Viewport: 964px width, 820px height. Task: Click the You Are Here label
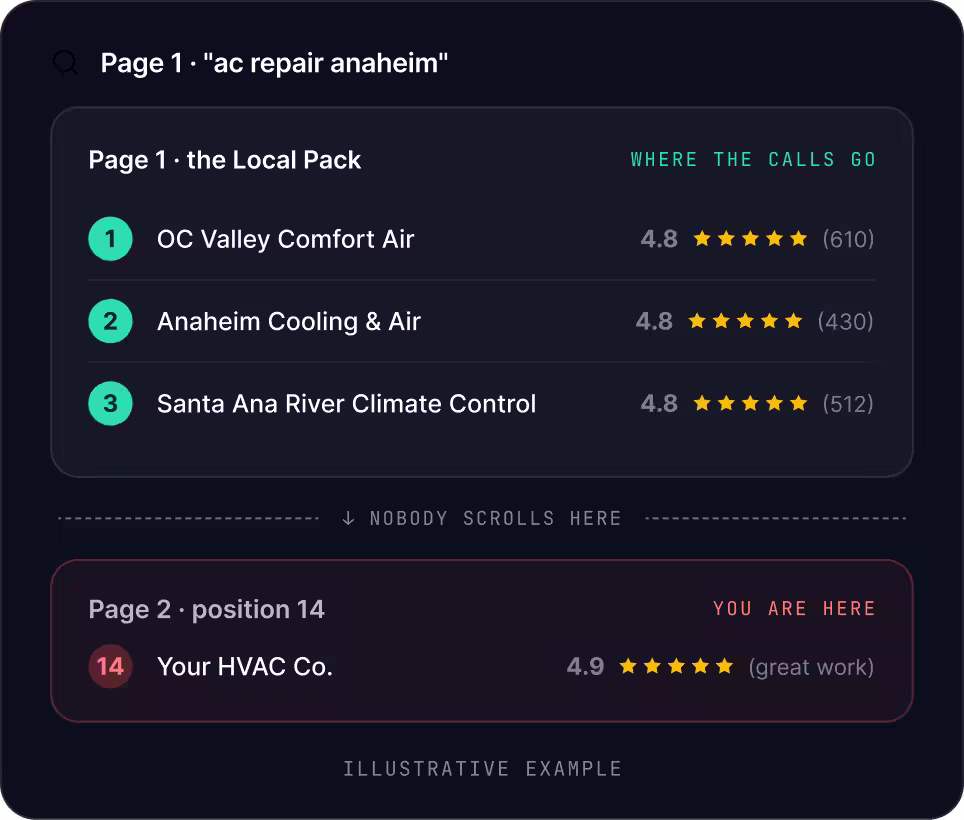pos(794,609)
